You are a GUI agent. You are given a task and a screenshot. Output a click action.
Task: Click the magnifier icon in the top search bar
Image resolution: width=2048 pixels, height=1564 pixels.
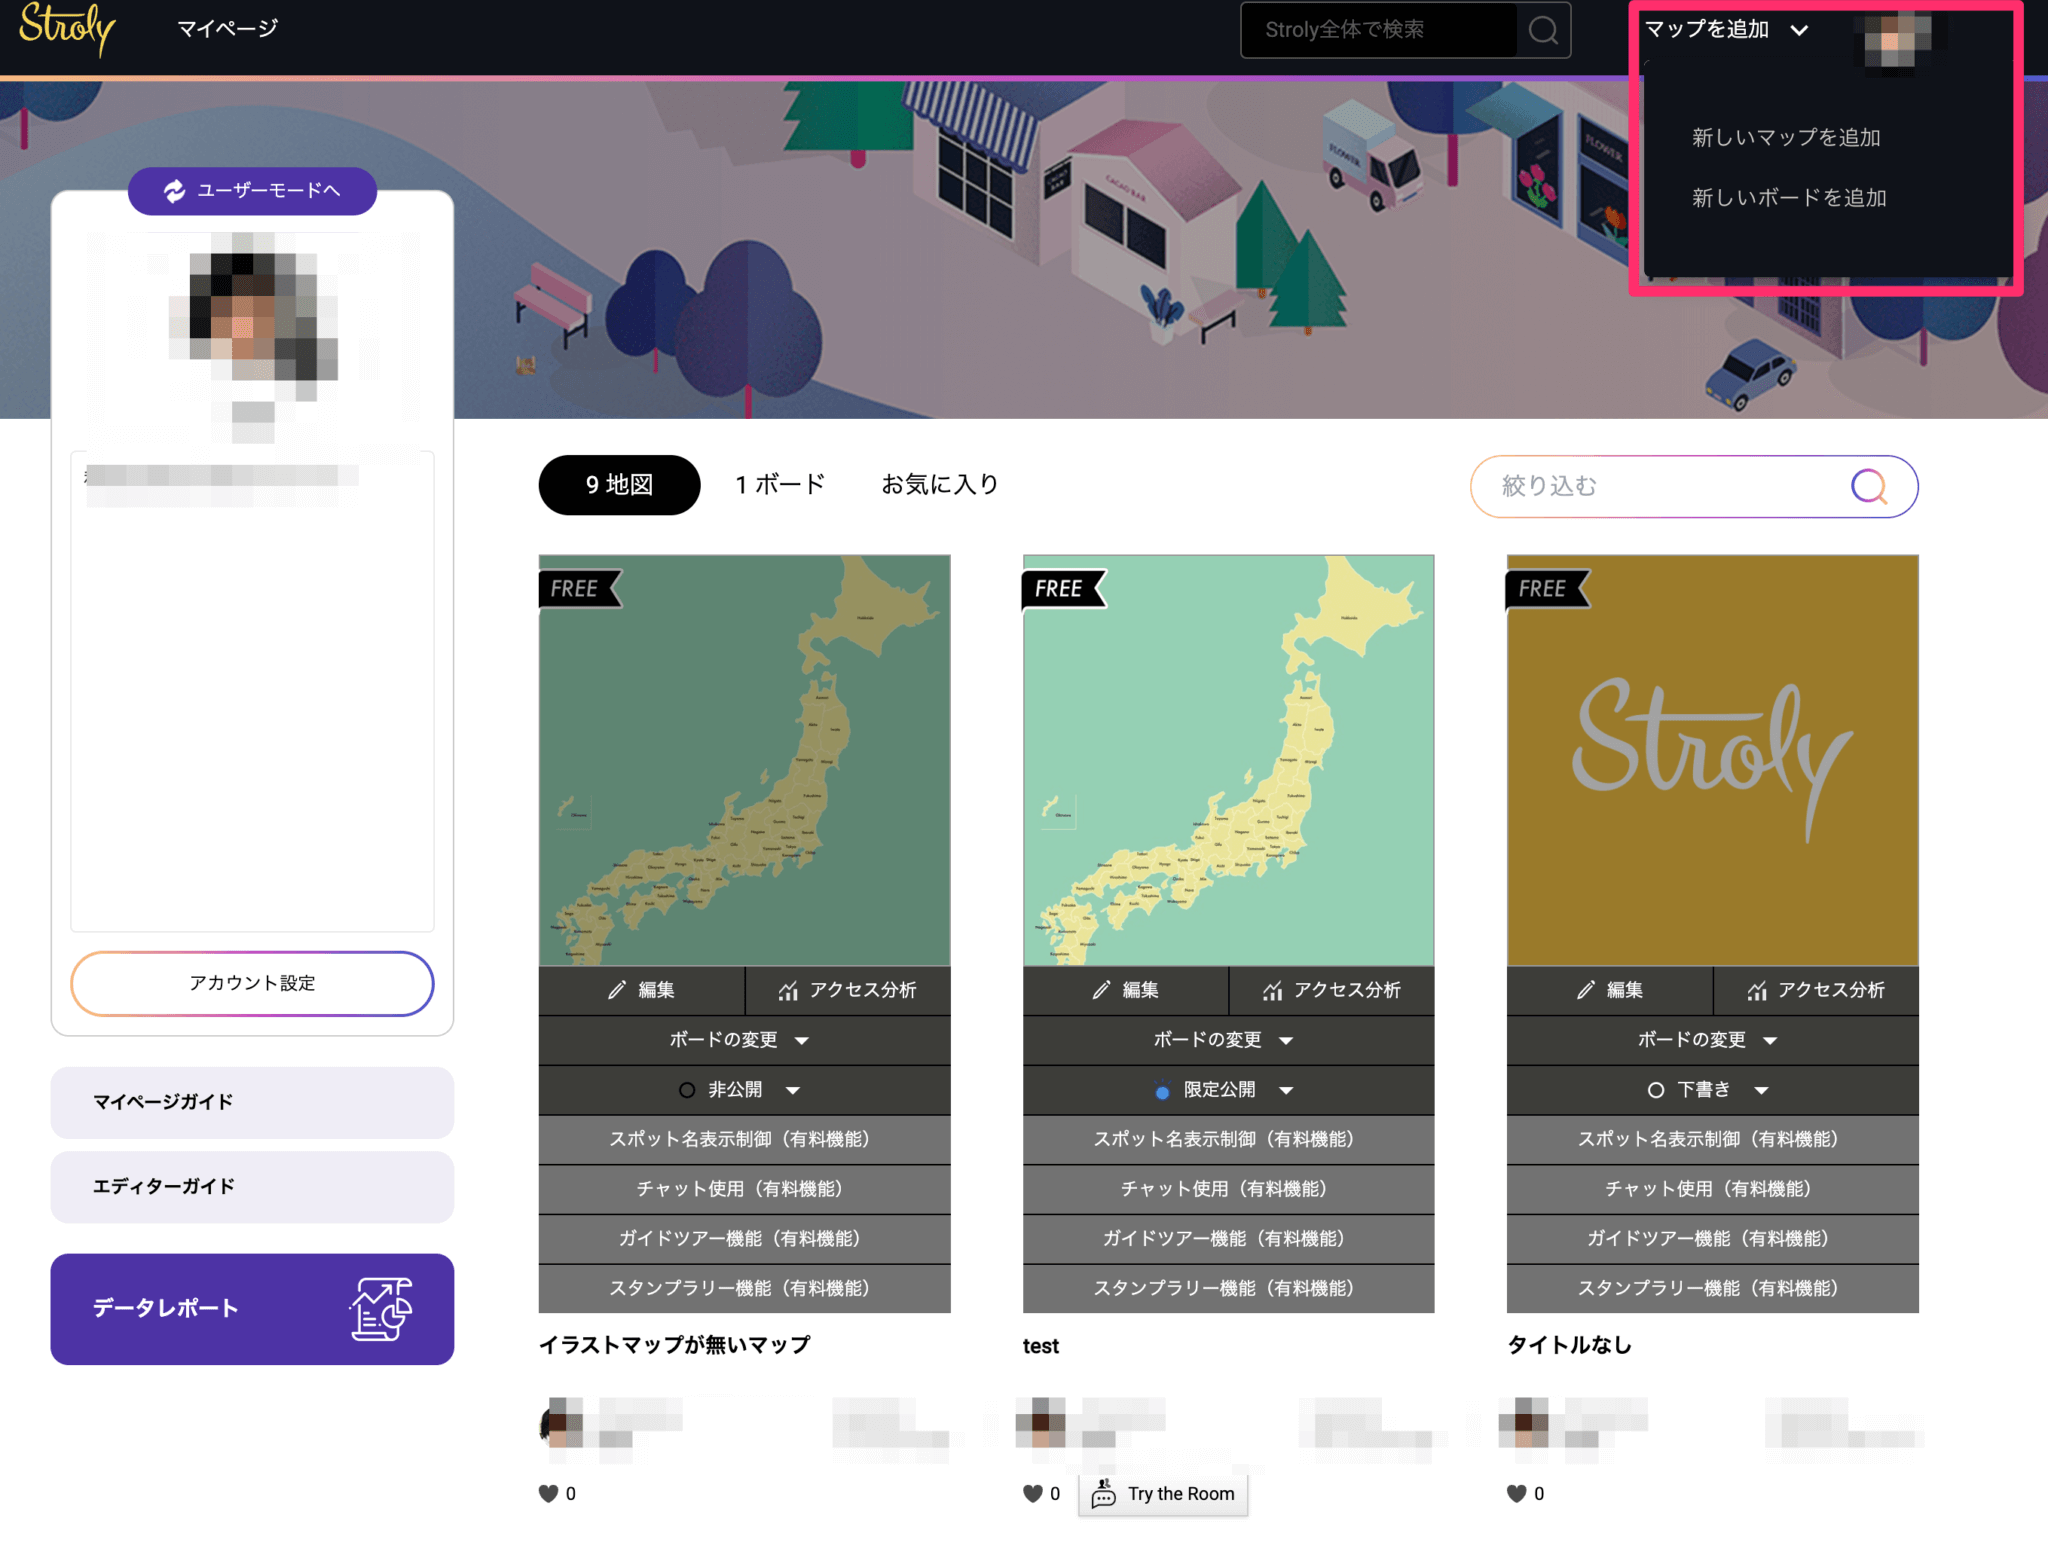(x=1543, y=30)
